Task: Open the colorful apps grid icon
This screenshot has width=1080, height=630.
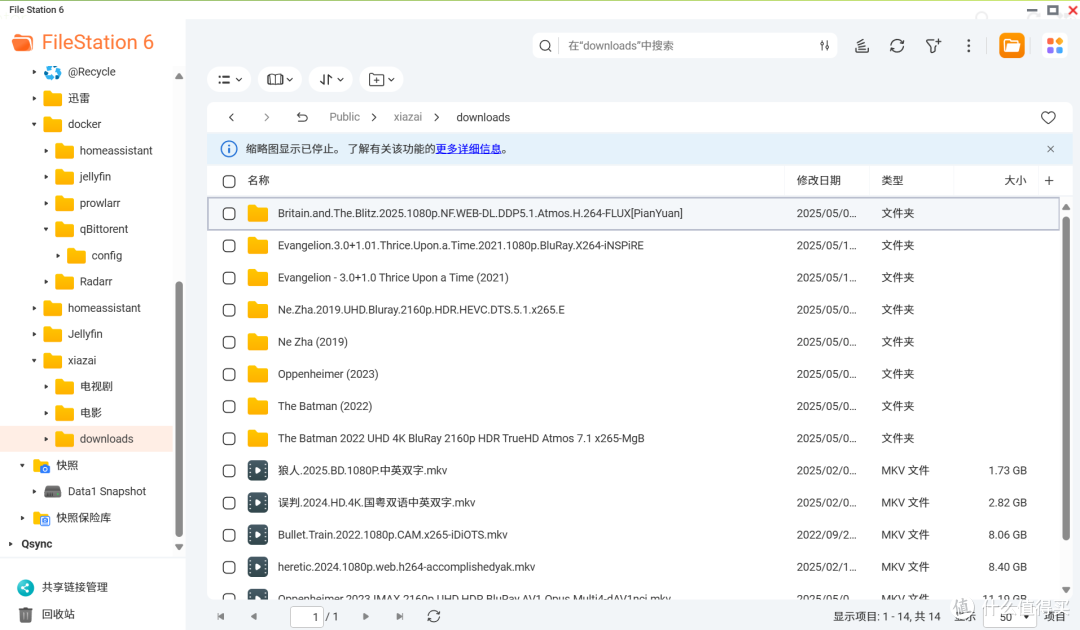Action: tap(1055, 46)
